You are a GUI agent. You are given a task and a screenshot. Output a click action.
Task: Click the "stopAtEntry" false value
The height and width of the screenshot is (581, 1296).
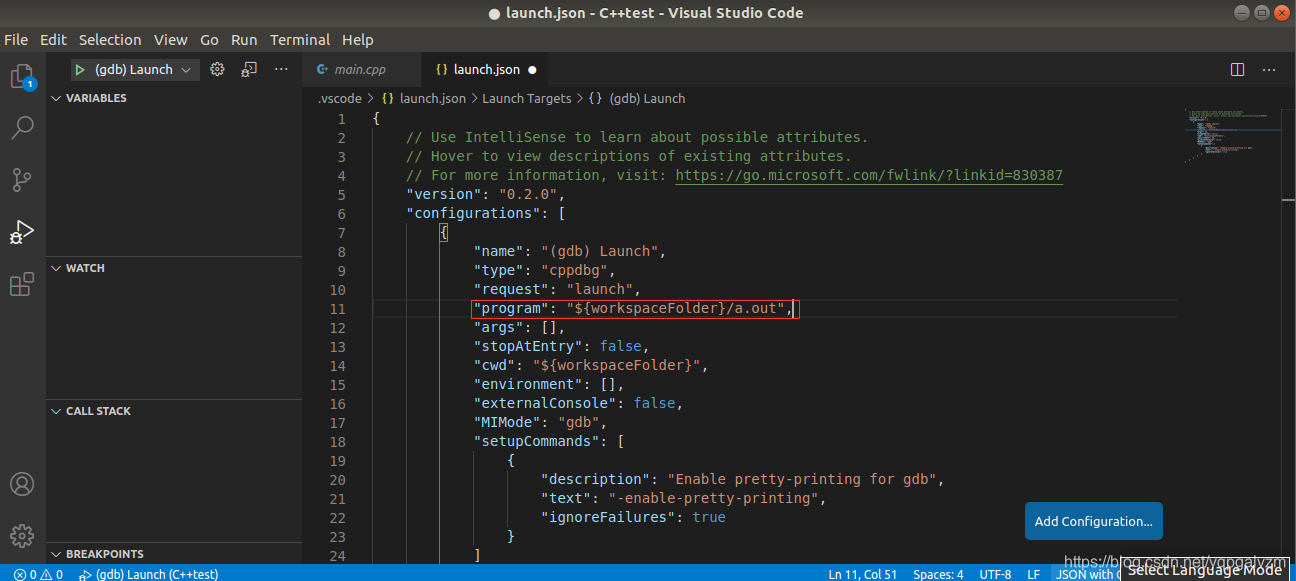point(621,346)
